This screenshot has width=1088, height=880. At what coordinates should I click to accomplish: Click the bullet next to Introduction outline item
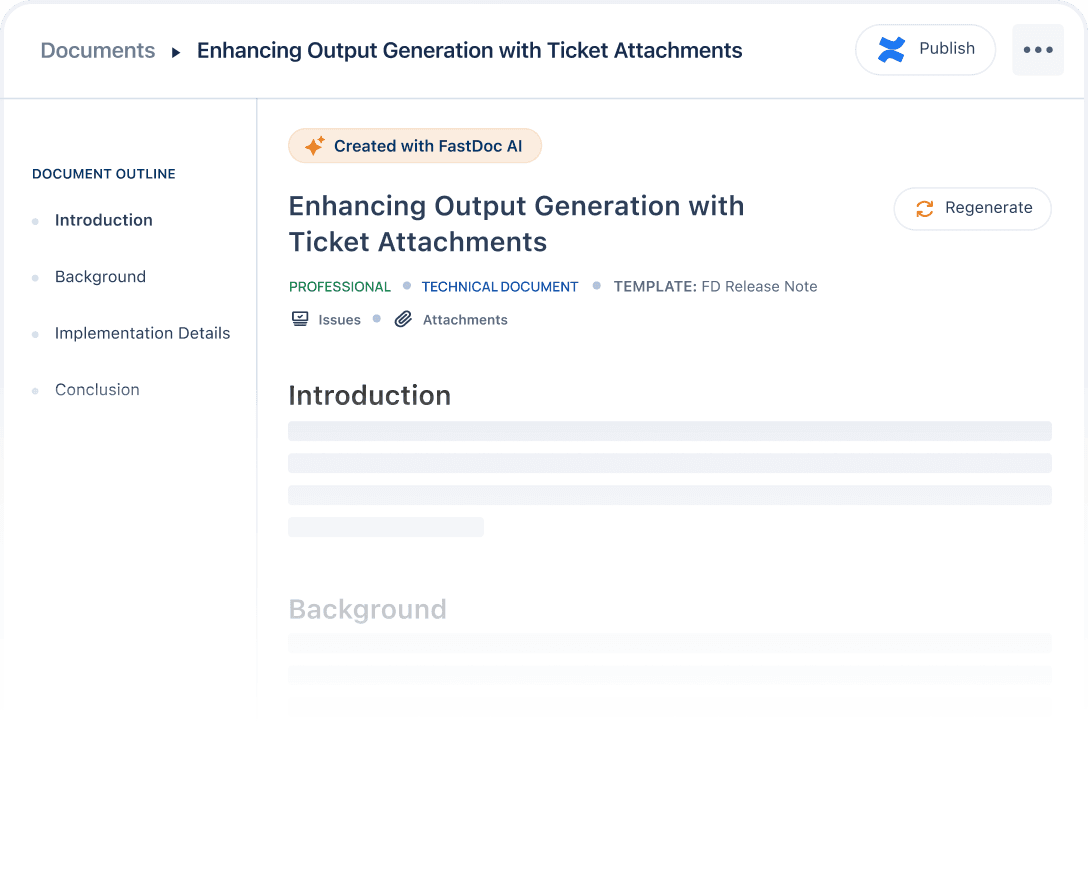click(36, 221)
